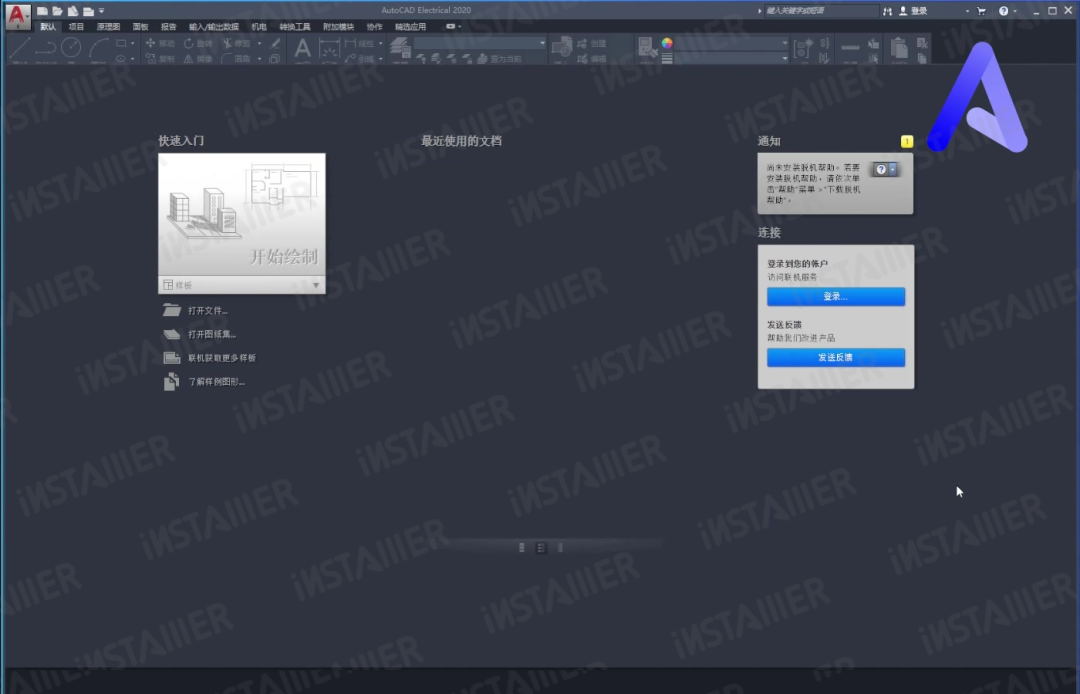
Task: Open the 精选应用 ribbon tab
Action: (x=411, y=27)
